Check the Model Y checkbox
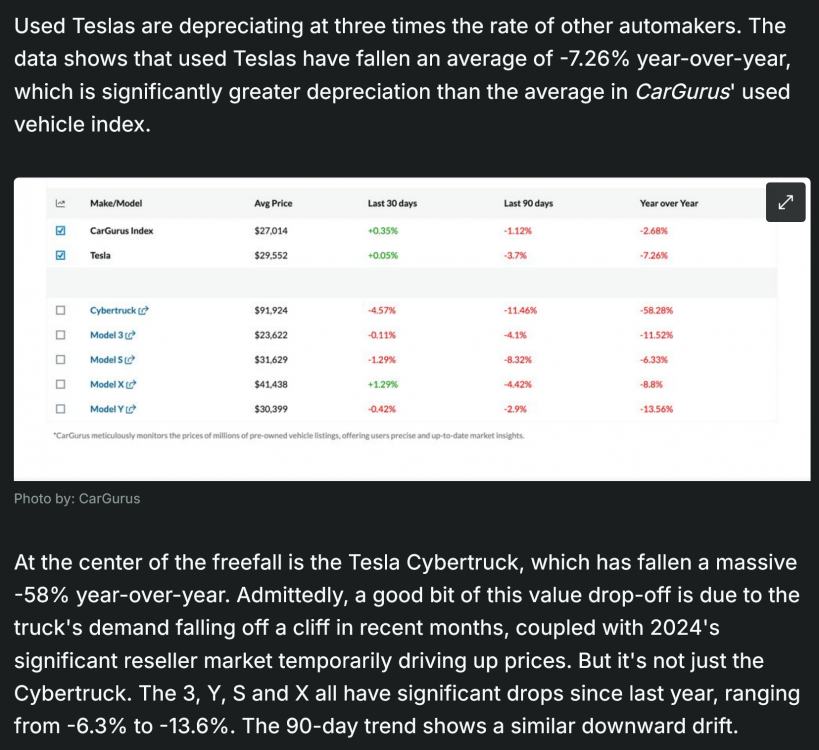 (60, 409)
